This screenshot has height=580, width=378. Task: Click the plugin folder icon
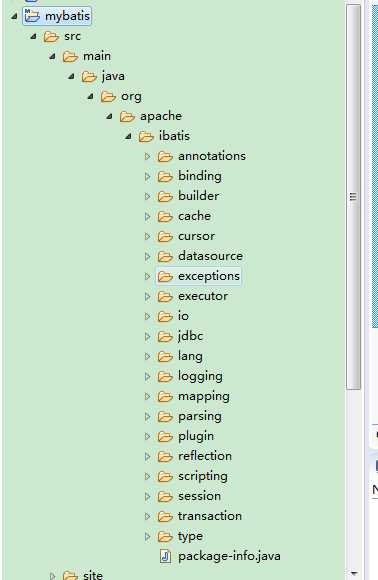click(x=165, y=436)
